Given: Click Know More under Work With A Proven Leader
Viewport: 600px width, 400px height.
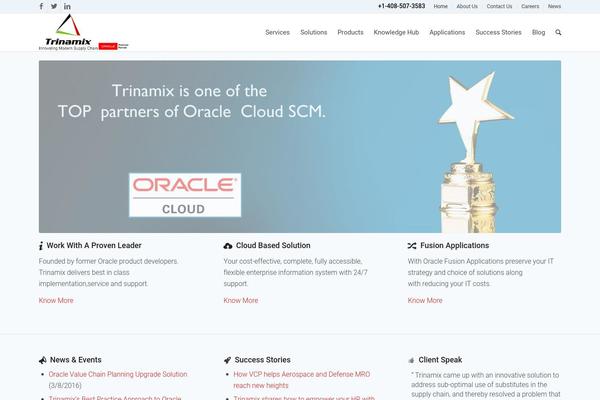Looking at the screenshot, I should click(56, 300).
